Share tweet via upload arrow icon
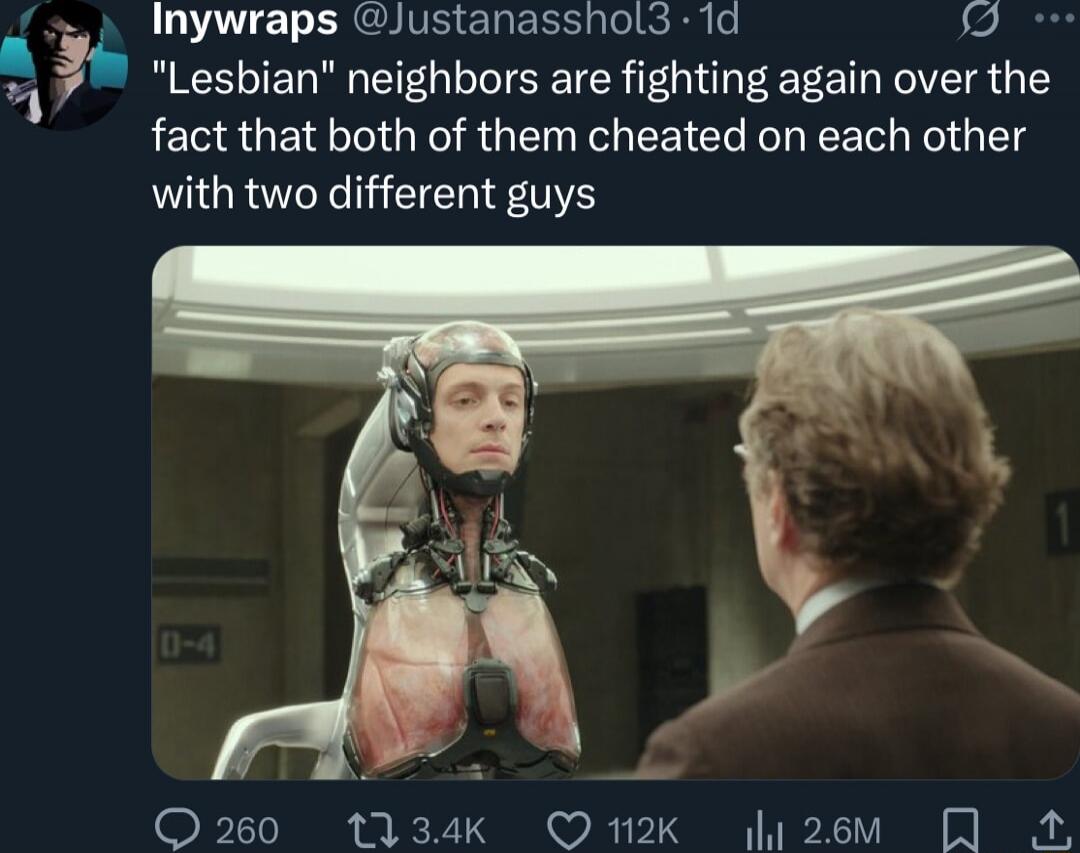 pos(1051,830)
